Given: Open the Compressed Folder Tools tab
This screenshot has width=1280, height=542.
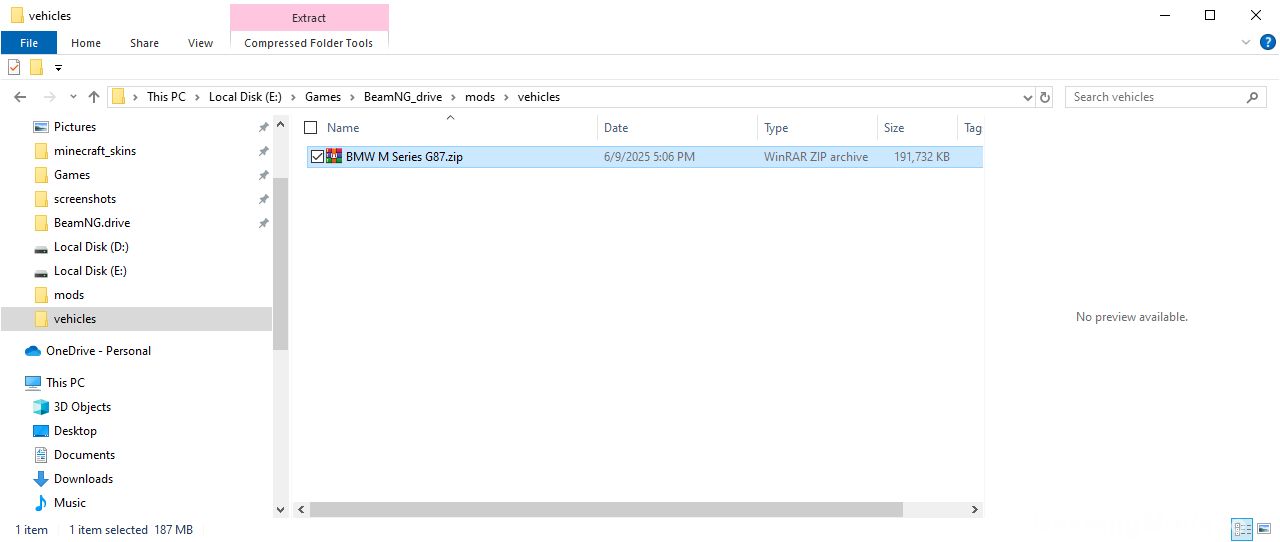Looking at the screenshot, I should tap(309, 43).
